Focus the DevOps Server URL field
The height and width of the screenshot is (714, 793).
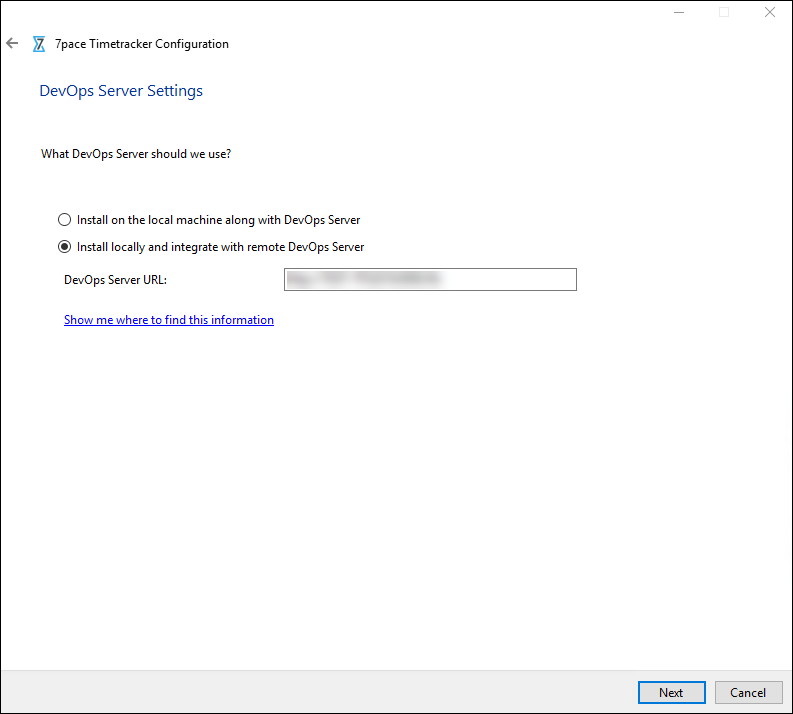point(430,280)
